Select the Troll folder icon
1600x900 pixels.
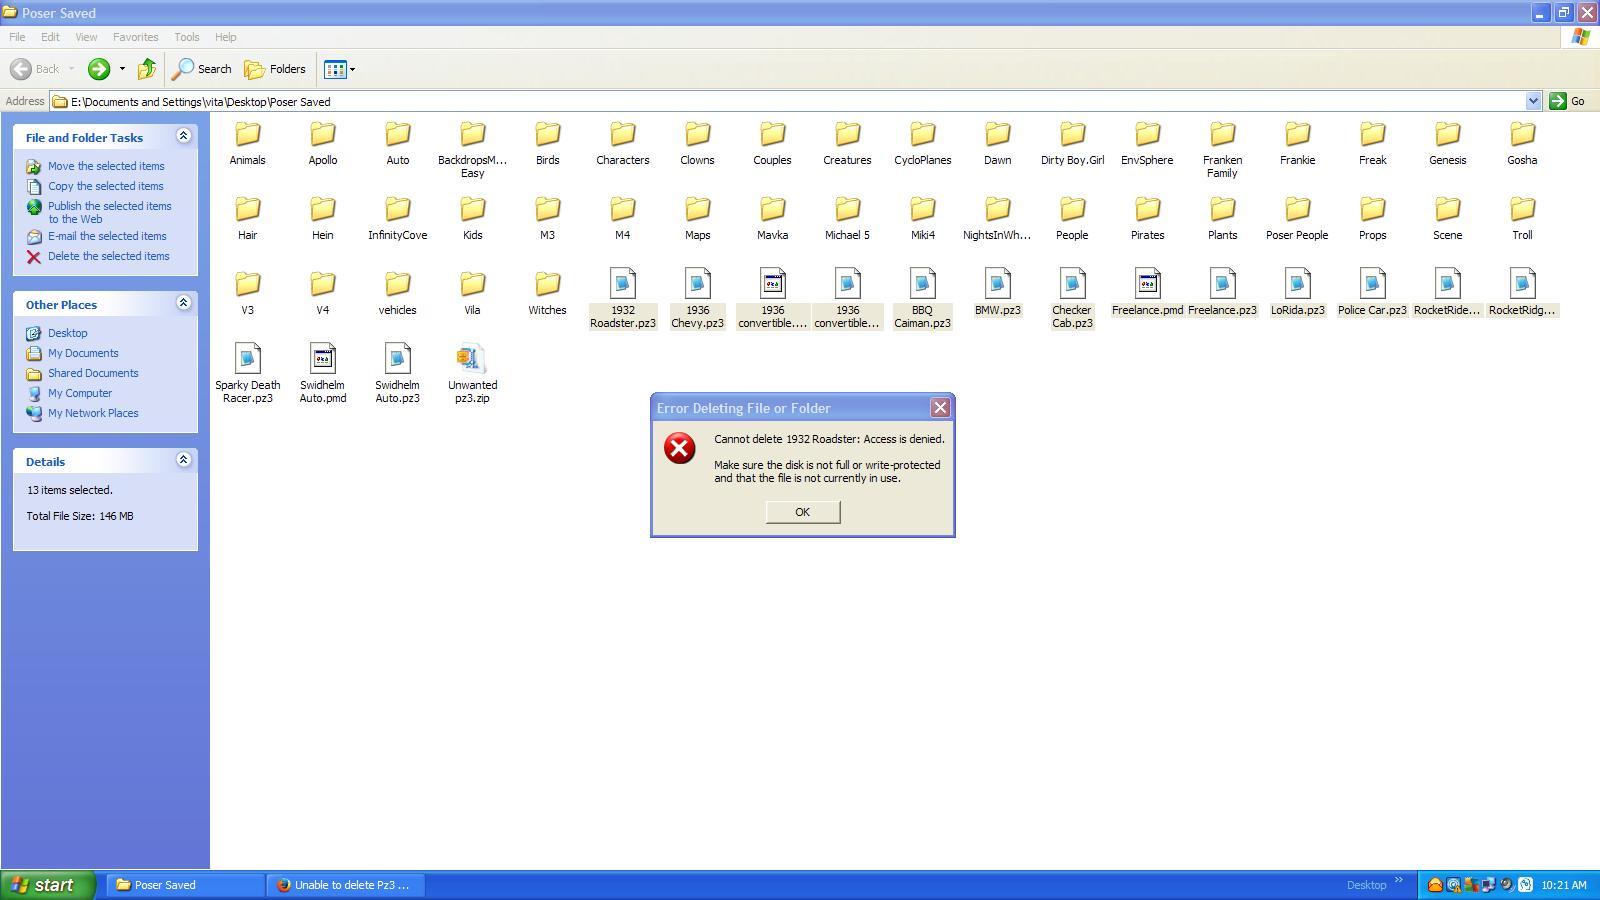pos(1522,209)
